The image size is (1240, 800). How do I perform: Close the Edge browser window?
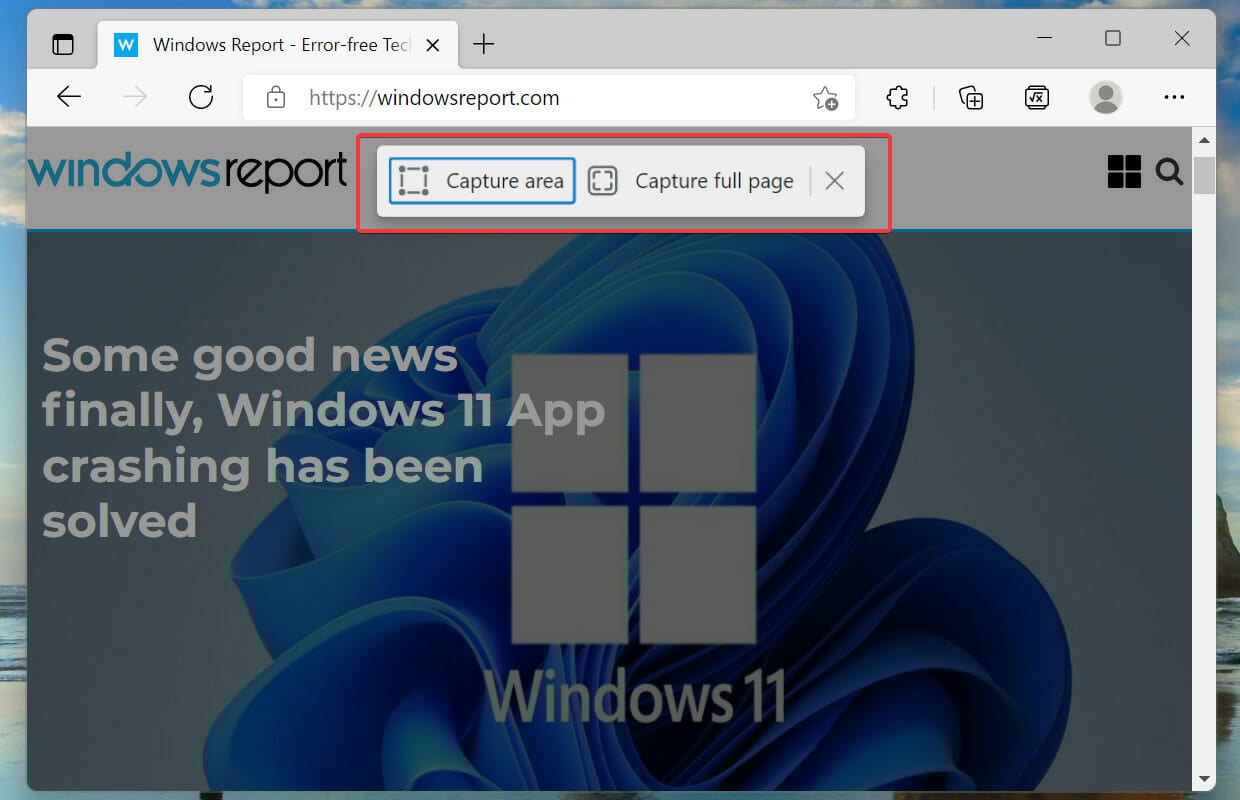click(x=1182, y=39)
